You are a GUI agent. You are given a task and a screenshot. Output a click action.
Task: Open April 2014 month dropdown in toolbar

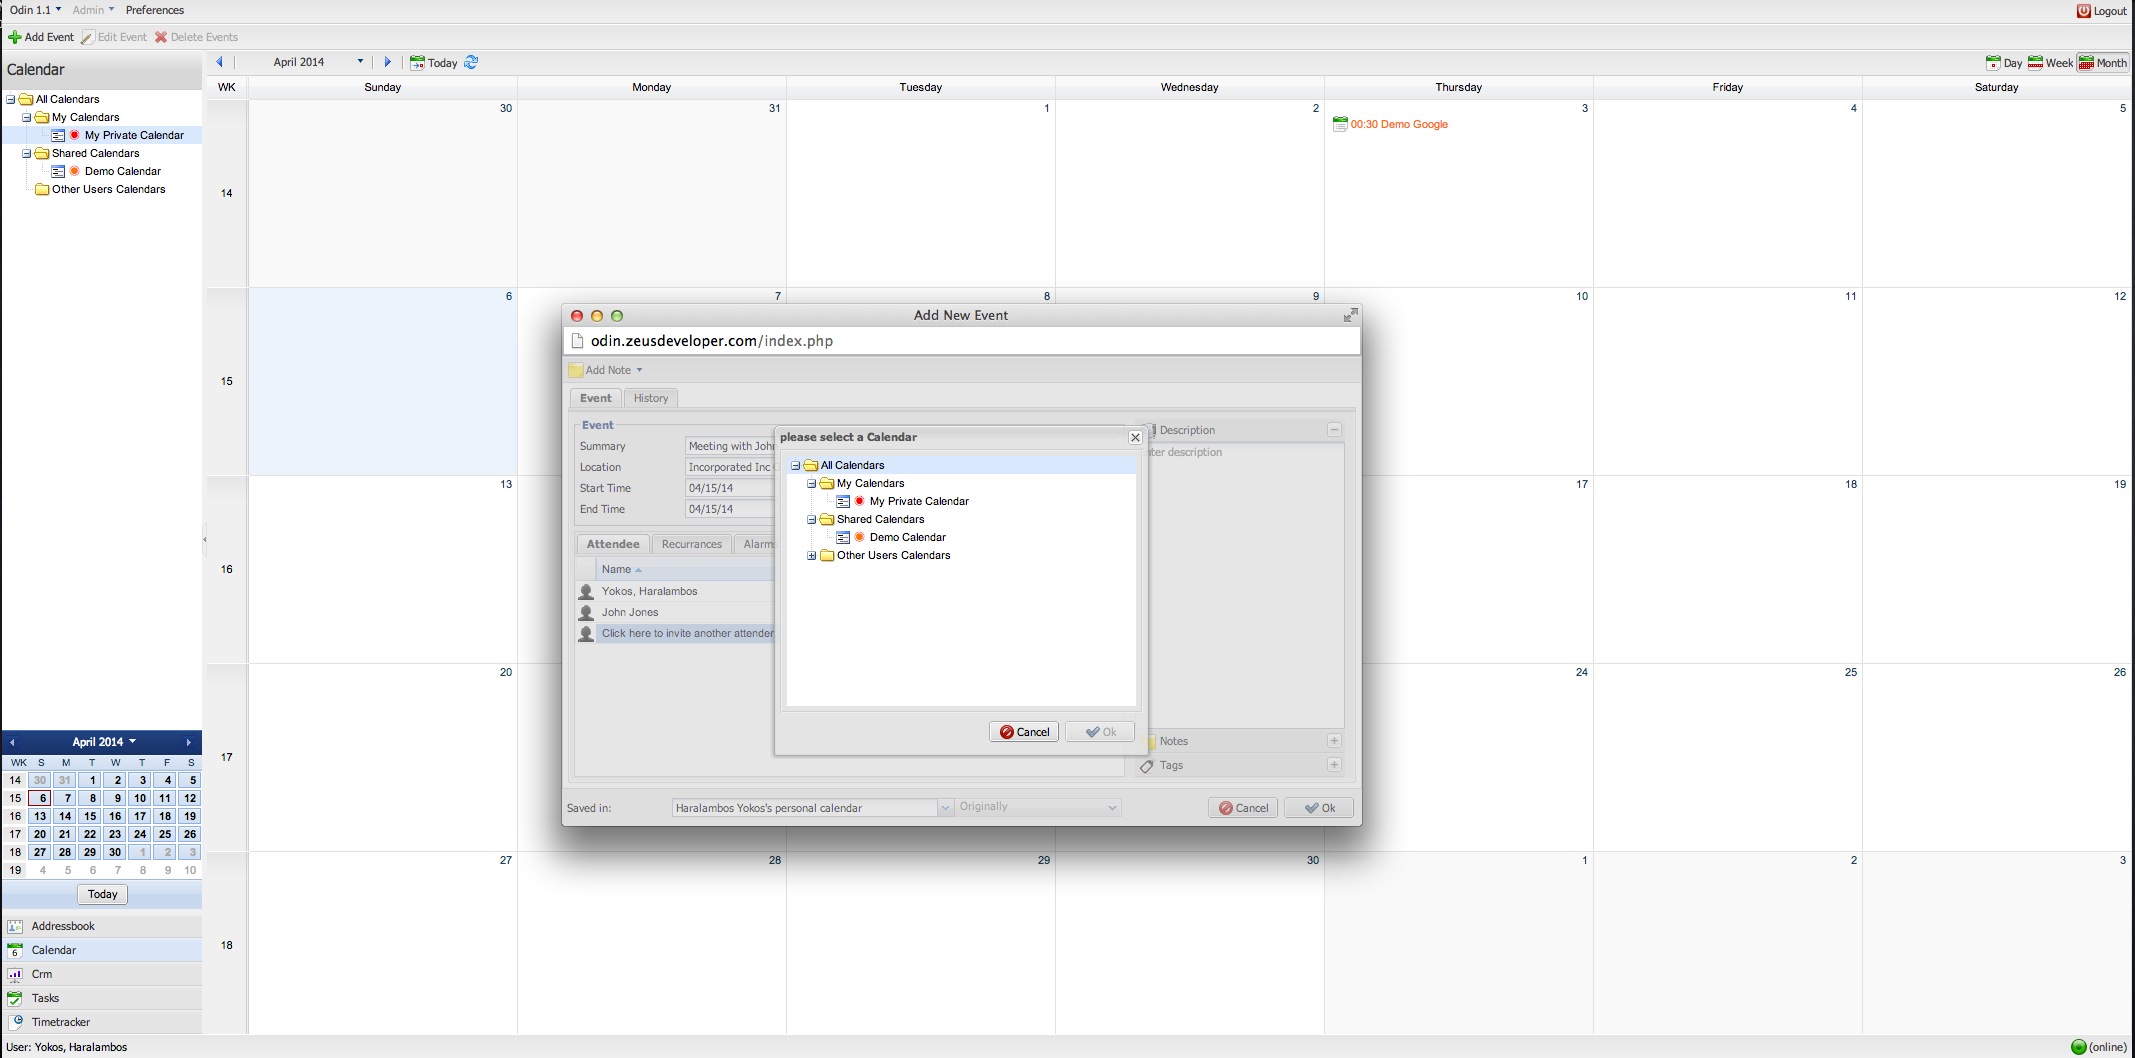(x=361, y=62)
